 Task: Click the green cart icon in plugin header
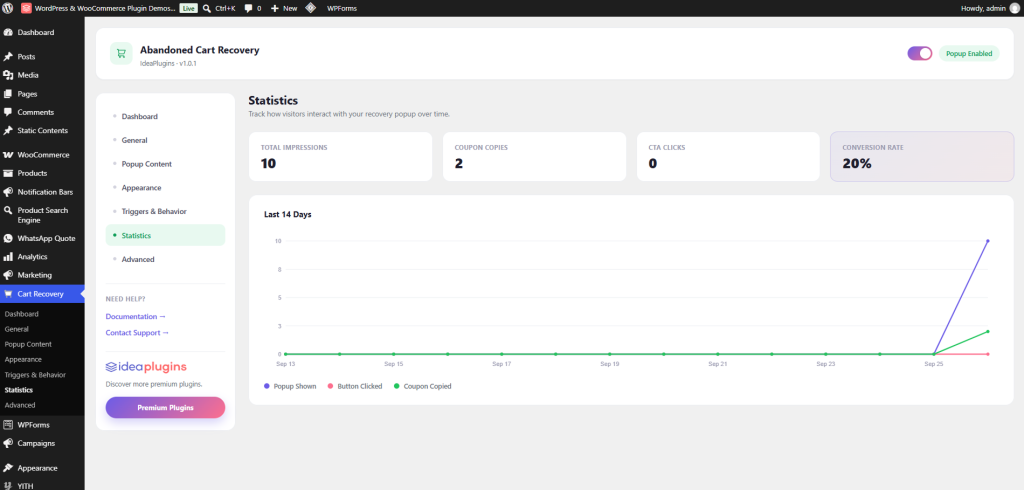point(121,54)
